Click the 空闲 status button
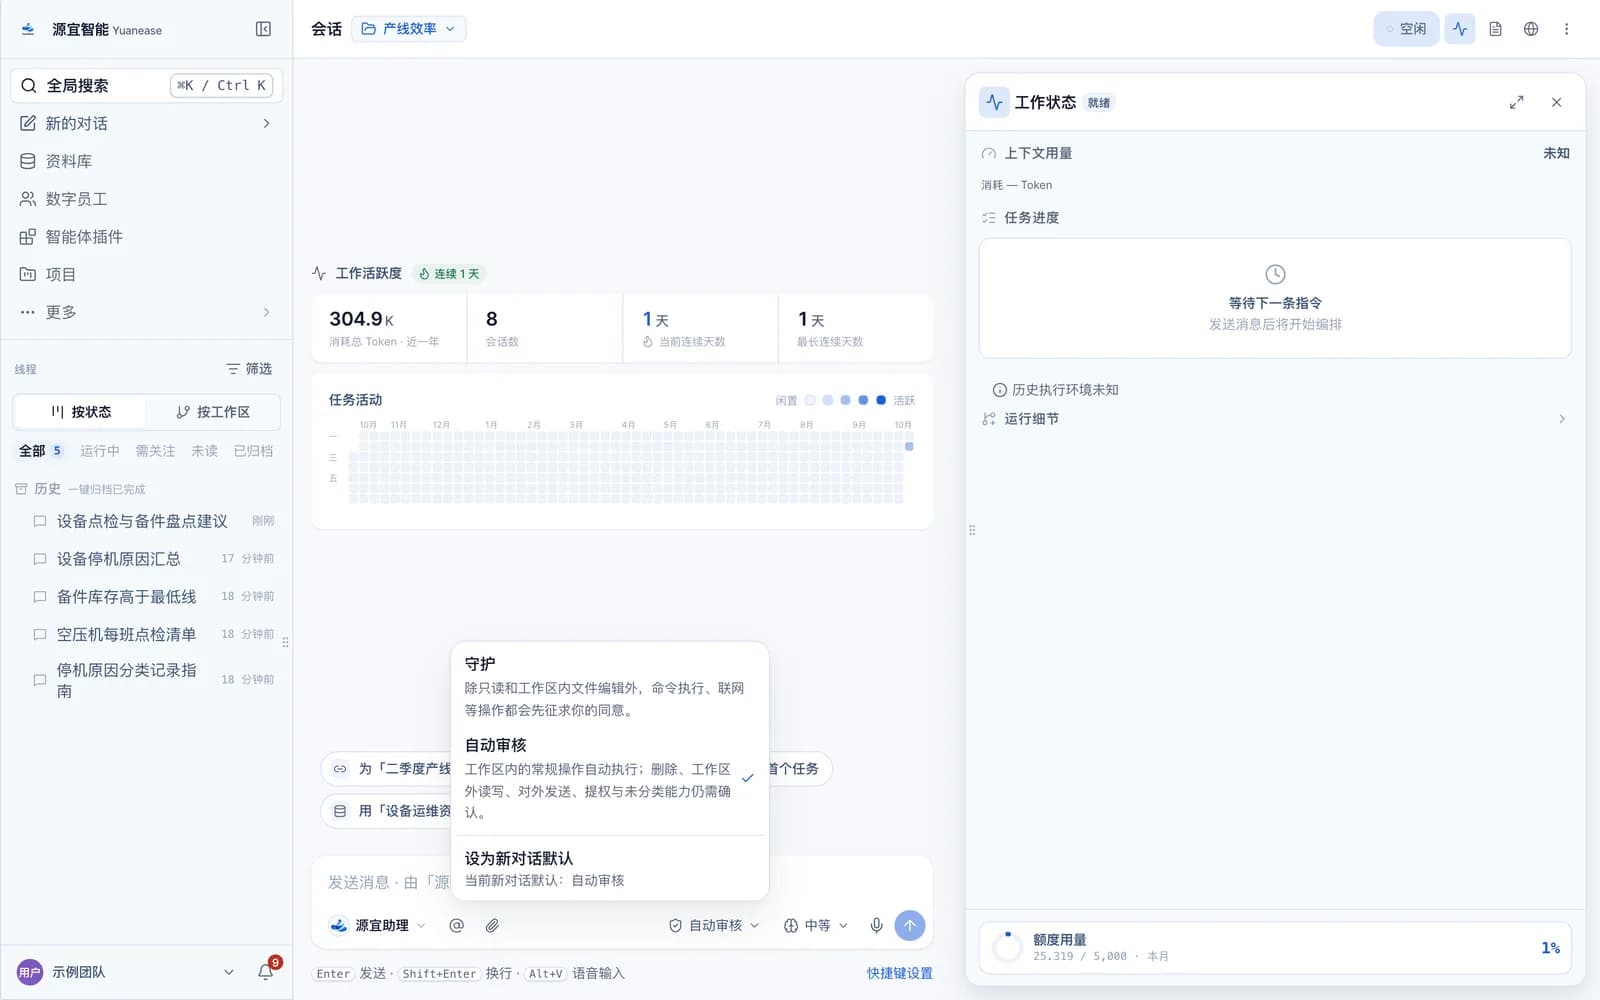Screen dimensions: 1600x1000 (1406, 29)
